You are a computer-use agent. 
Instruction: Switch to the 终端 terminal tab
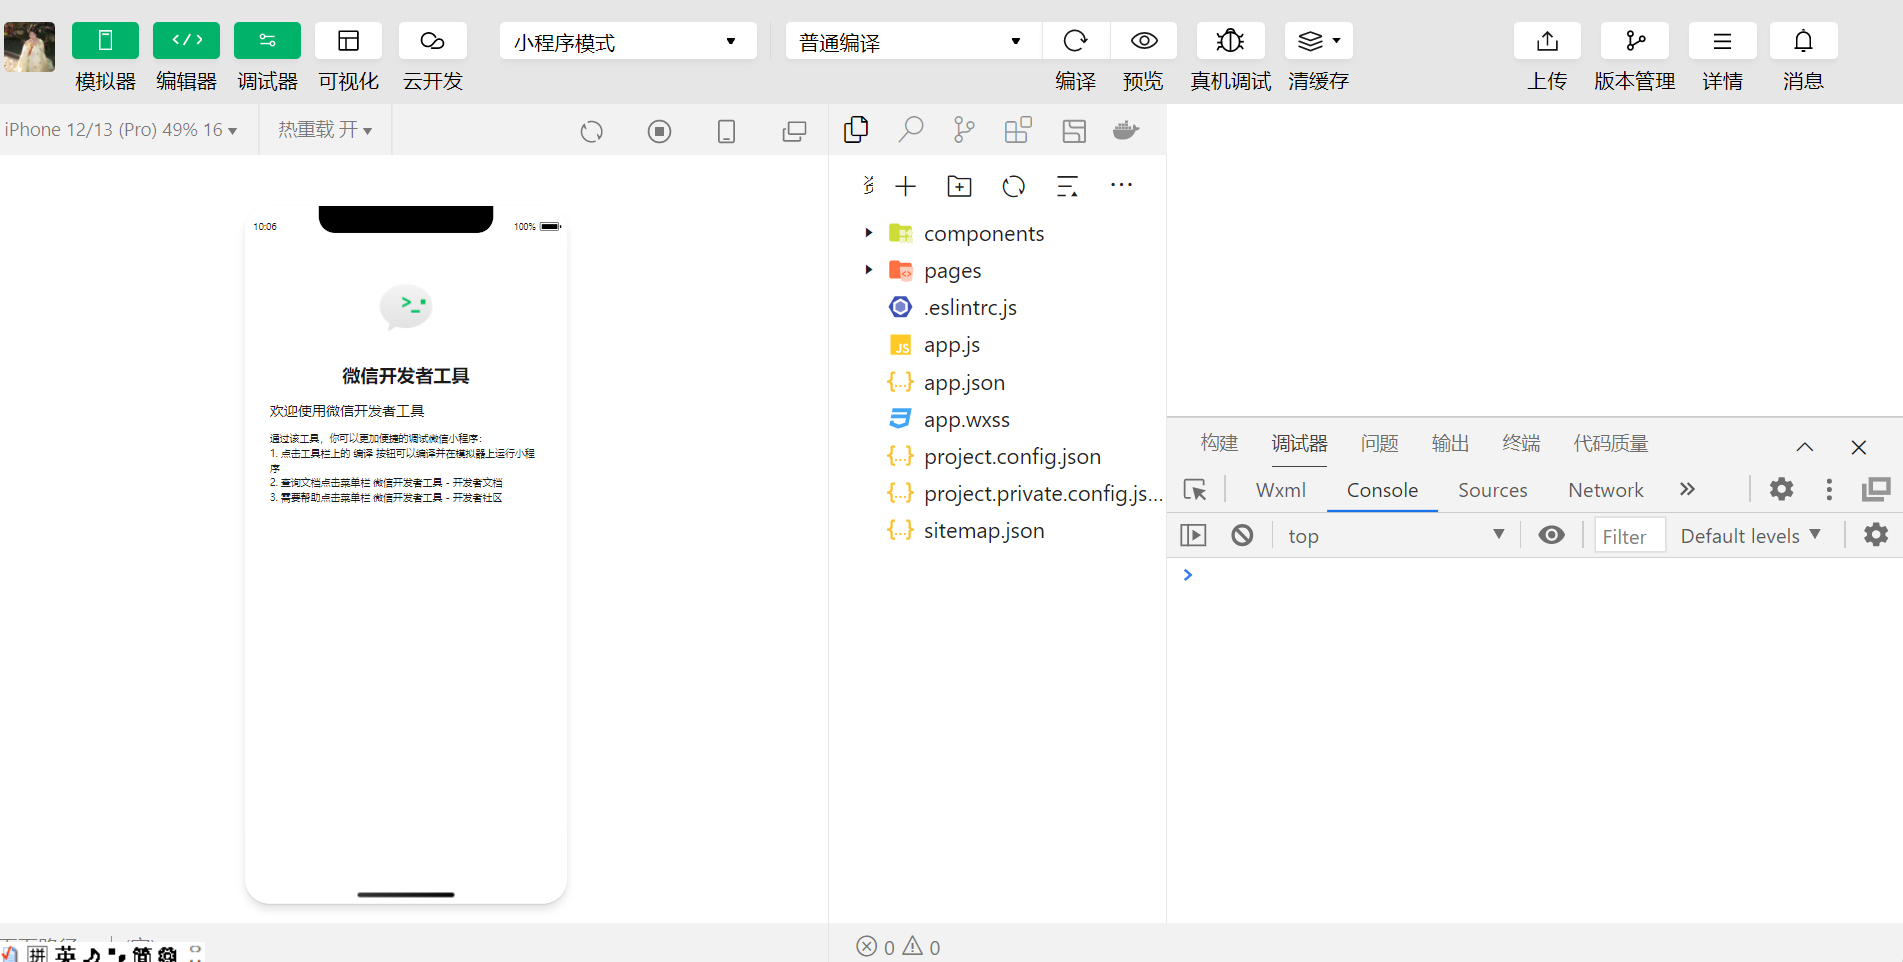pos(1521,443)
